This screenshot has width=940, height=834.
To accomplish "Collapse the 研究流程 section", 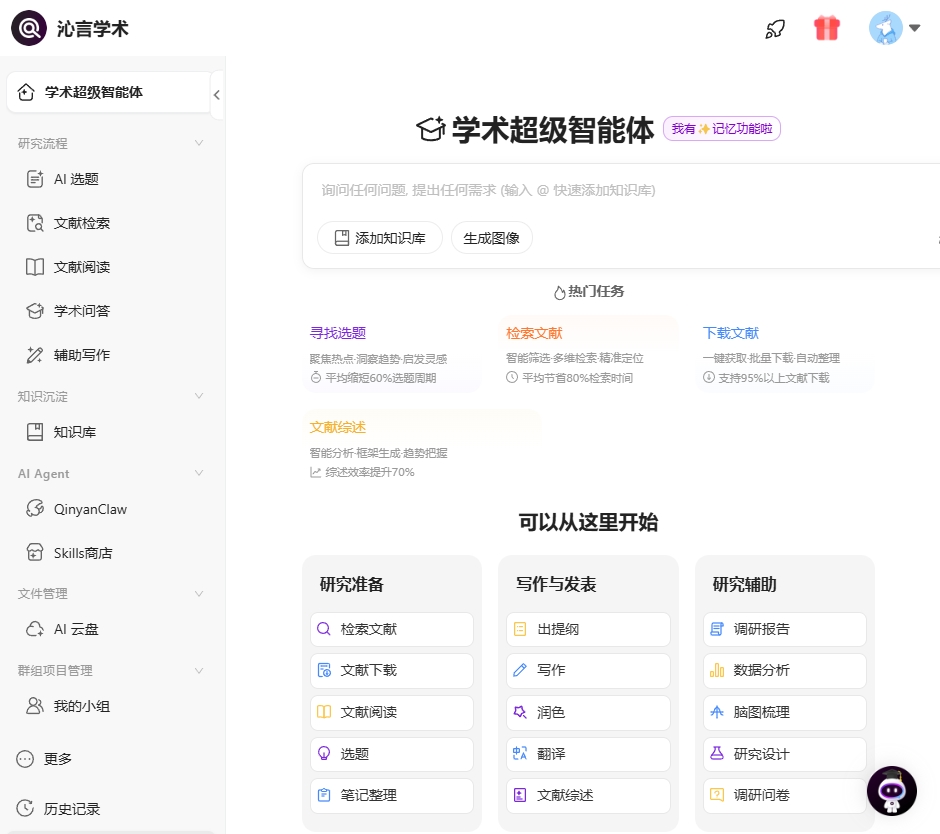I will pyautogui.click(x=199, y=143).
